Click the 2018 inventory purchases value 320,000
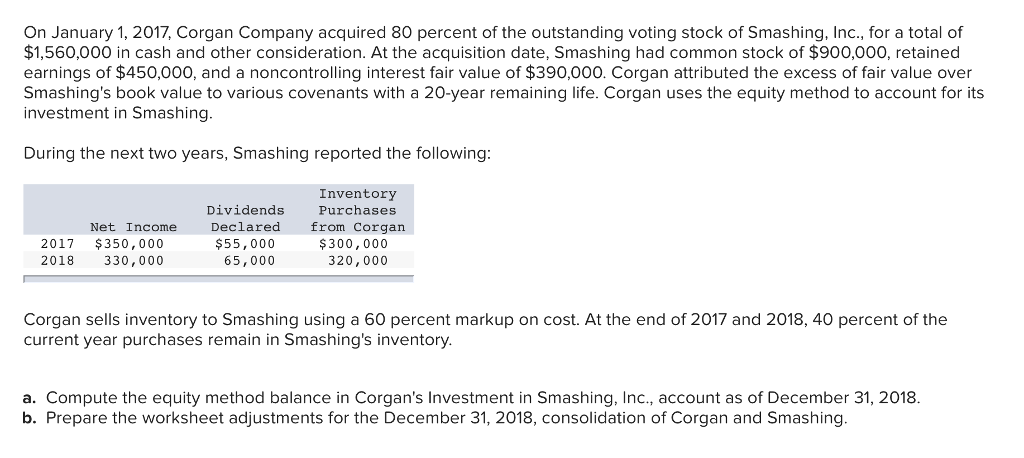 [357, 260]
